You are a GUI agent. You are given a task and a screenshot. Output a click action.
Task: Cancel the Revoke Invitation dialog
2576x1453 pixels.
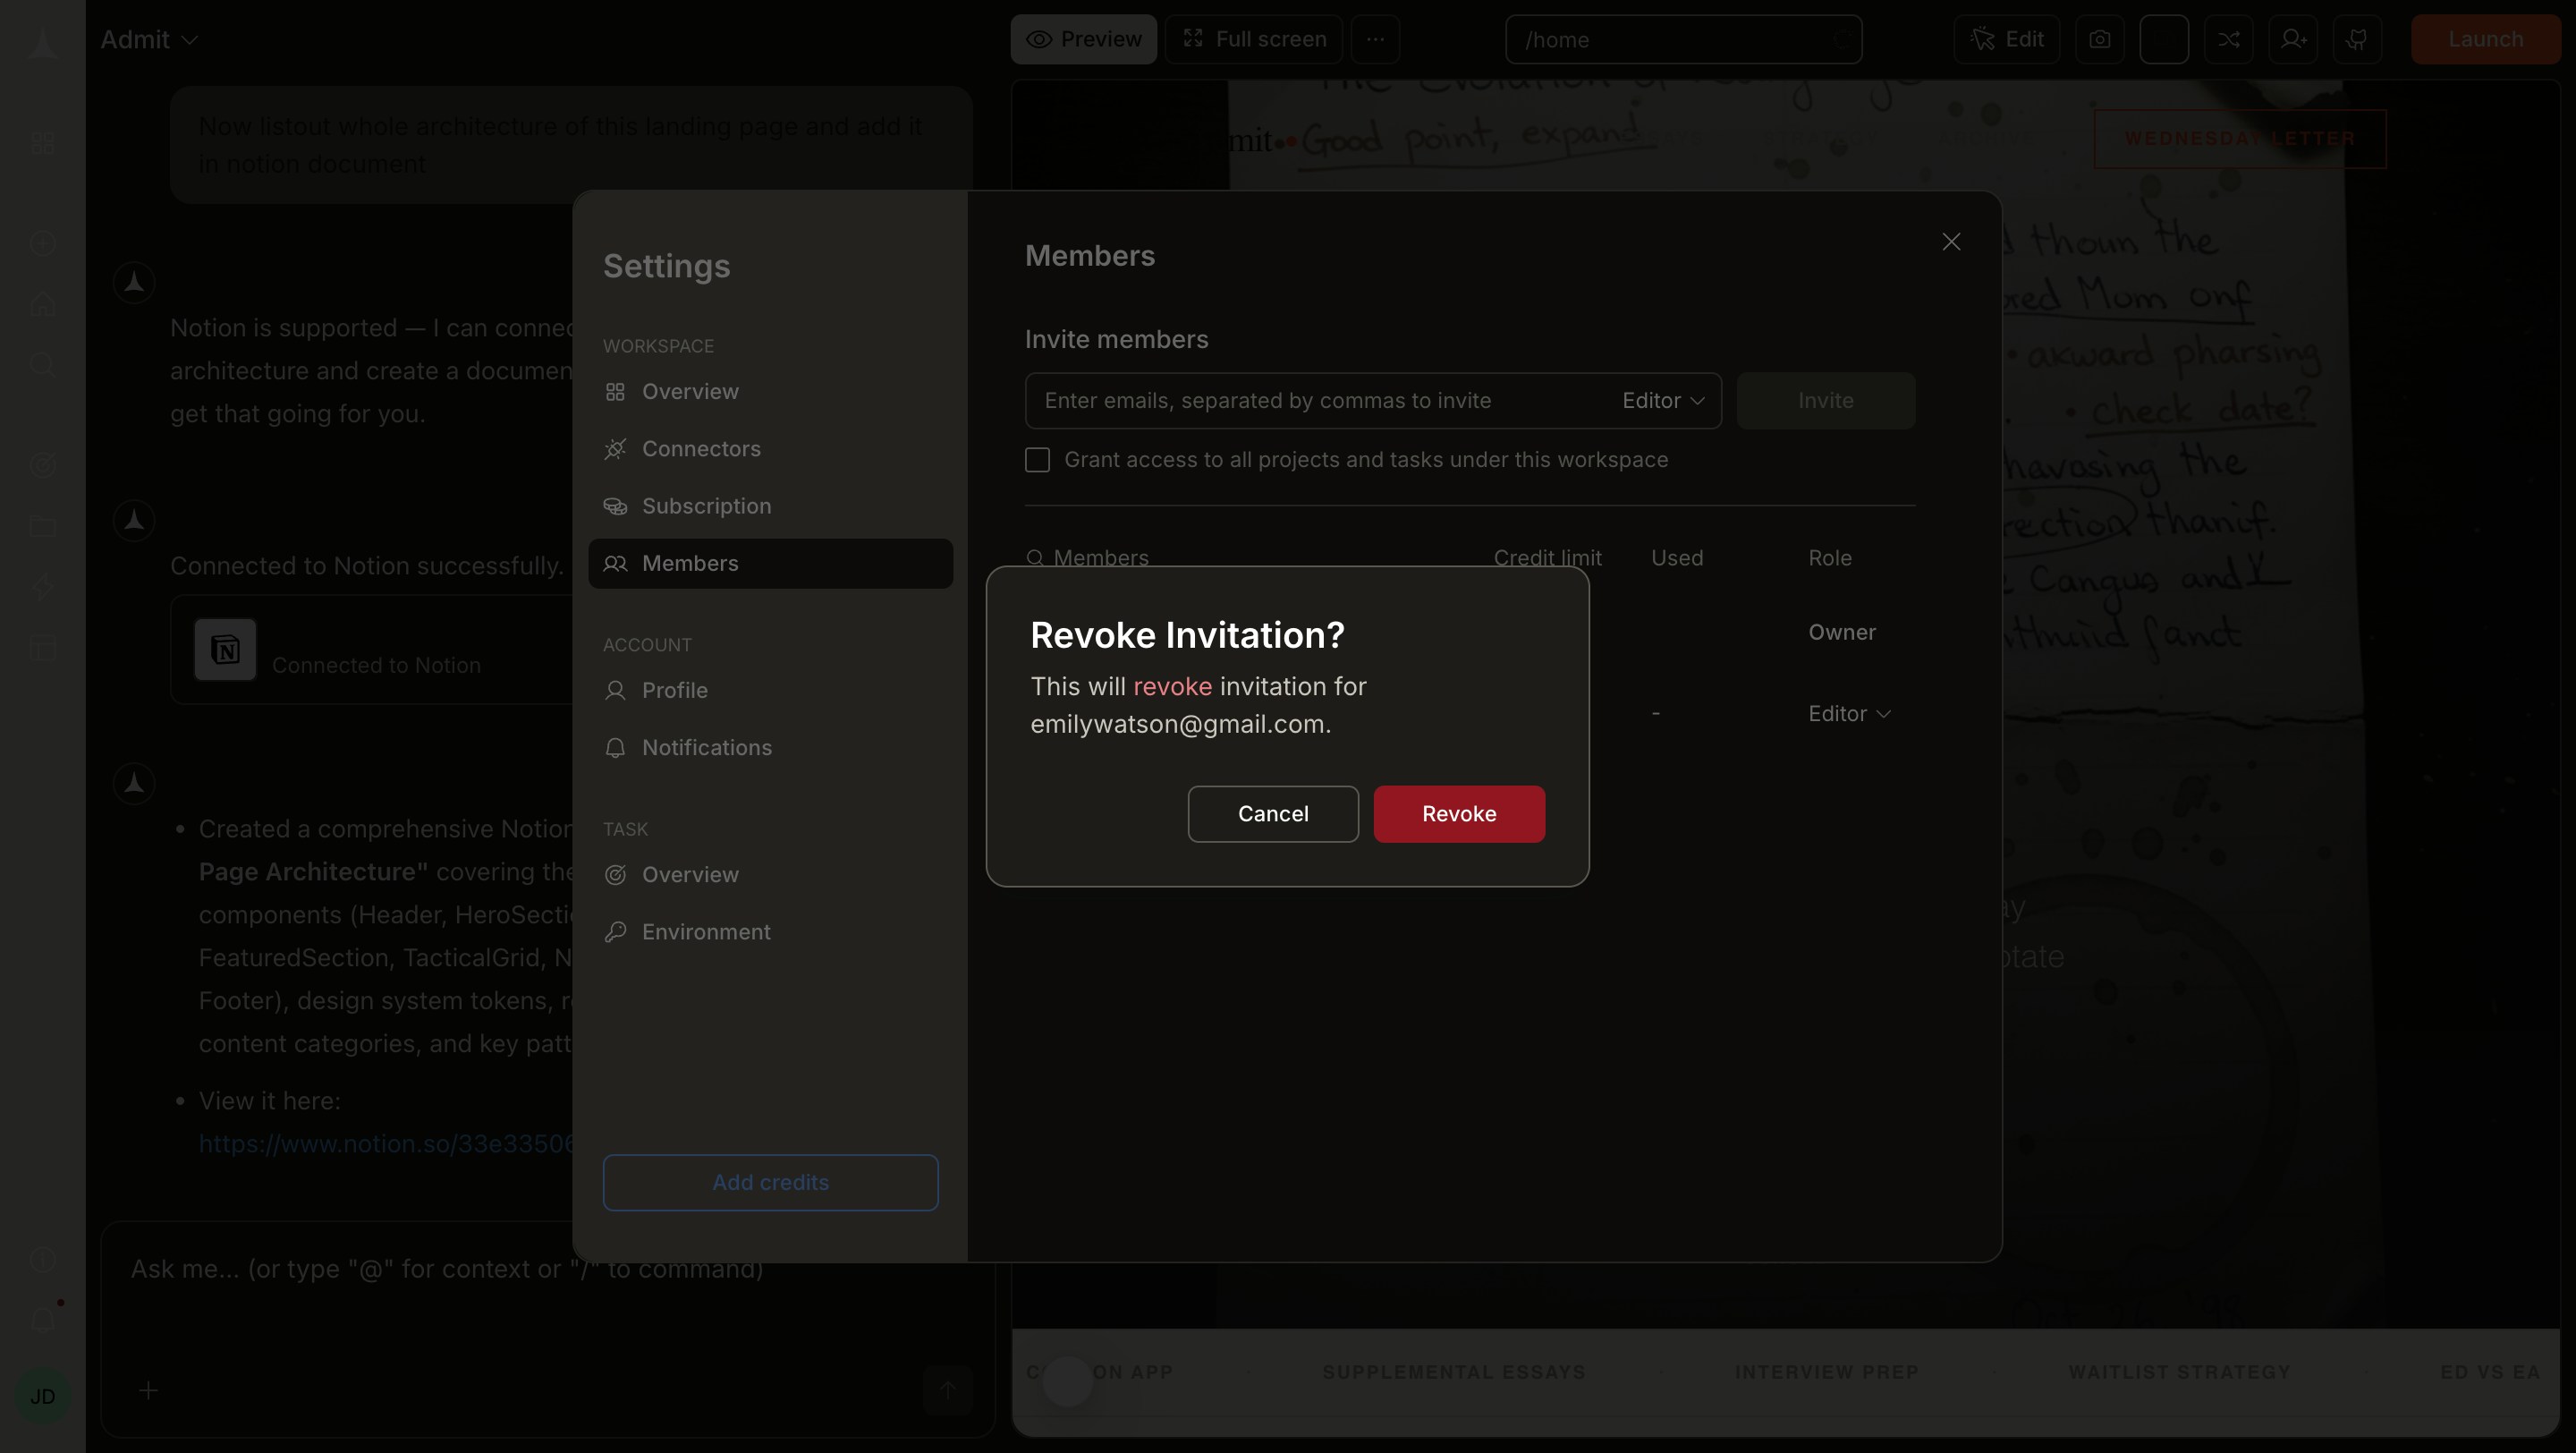click(x=1273, y=814)
